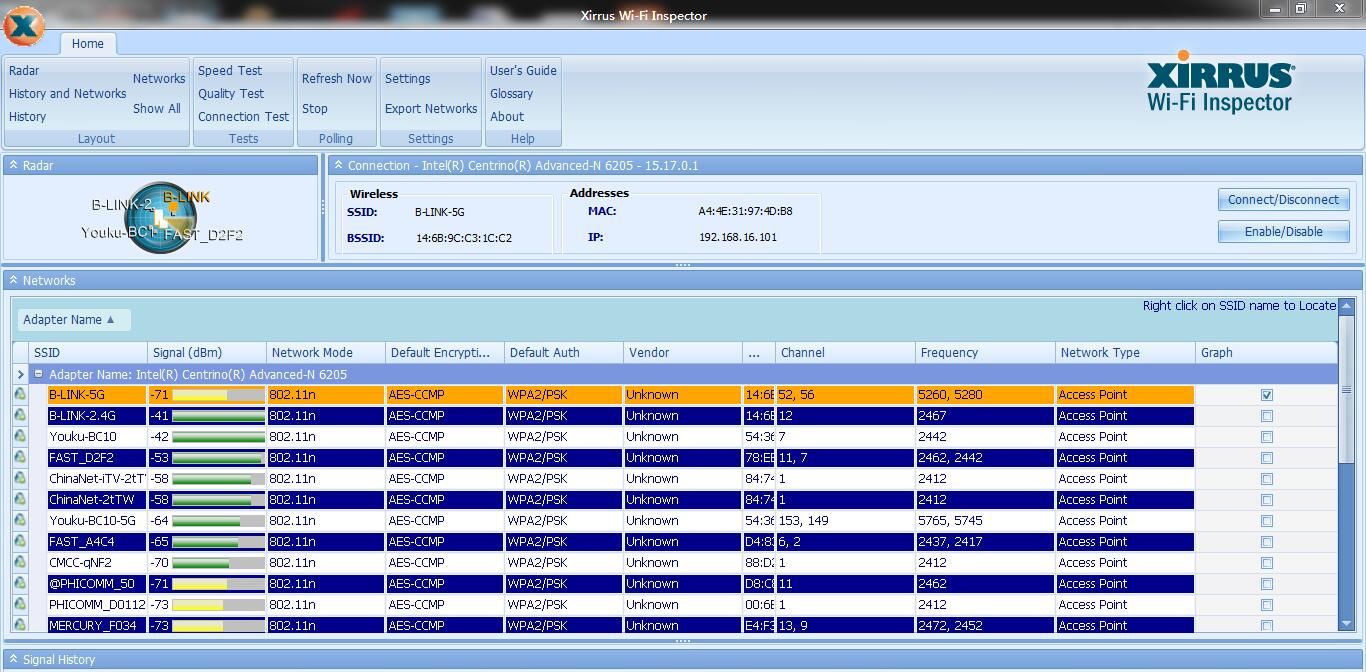
Task: Open the Settings dialog
Action: 408,79
